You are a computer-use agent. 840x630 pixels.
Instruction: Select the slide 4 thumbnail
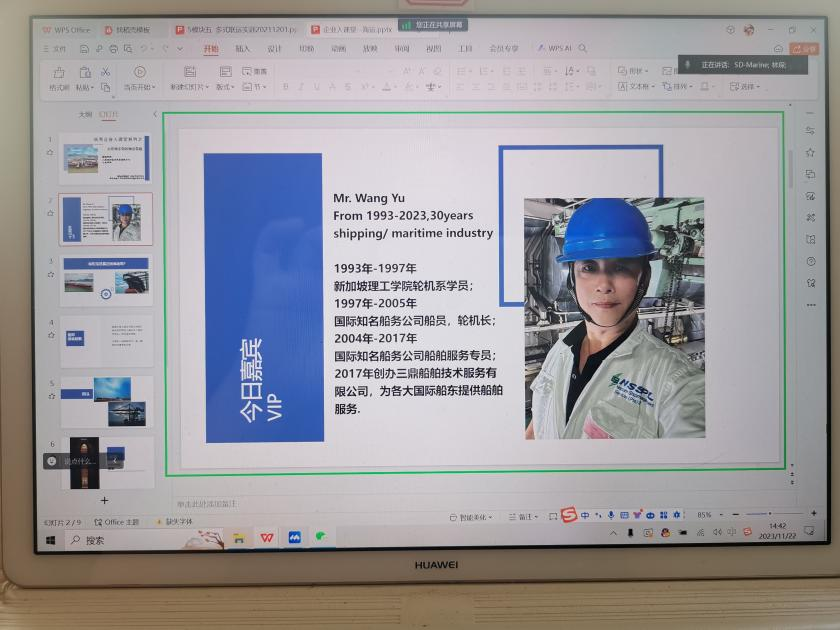pos(106,340)
